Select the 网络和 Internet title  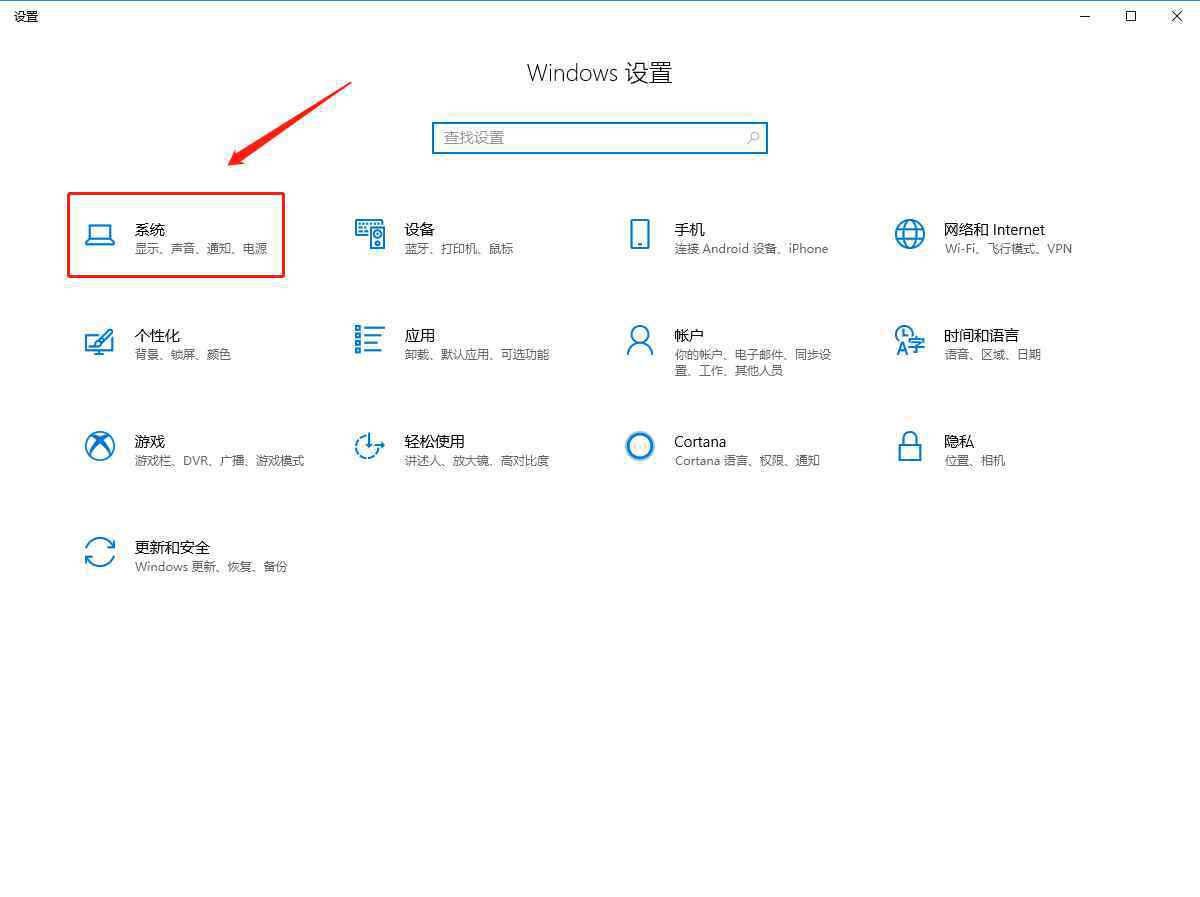click(x=995, y=230)
